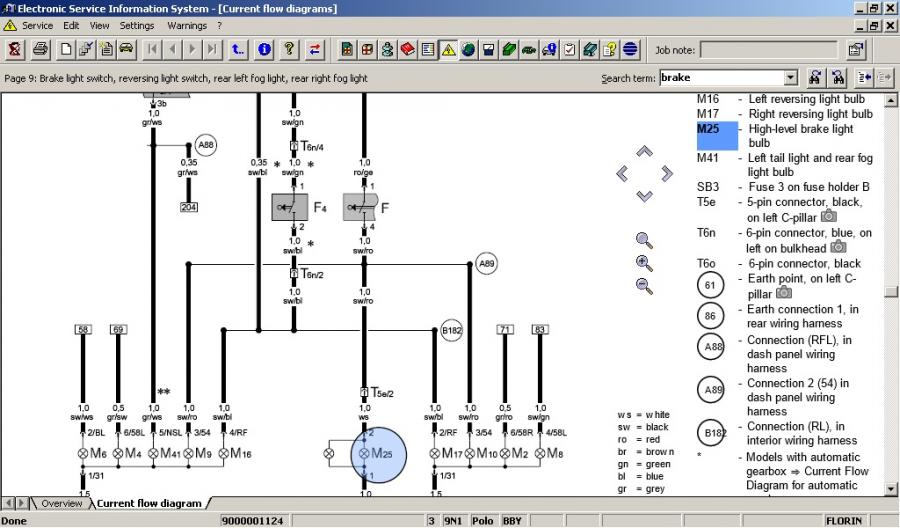Click the red book toolbar icon
This screenshot has height=528, width=900.
(408, 48)
